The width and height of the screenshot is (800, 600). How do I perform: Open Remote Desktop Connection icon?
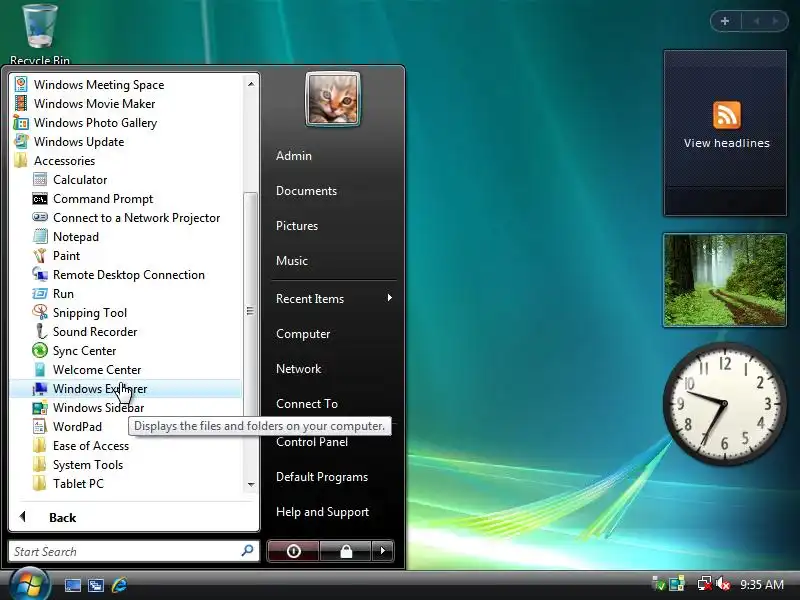click(x=40, y=274)
